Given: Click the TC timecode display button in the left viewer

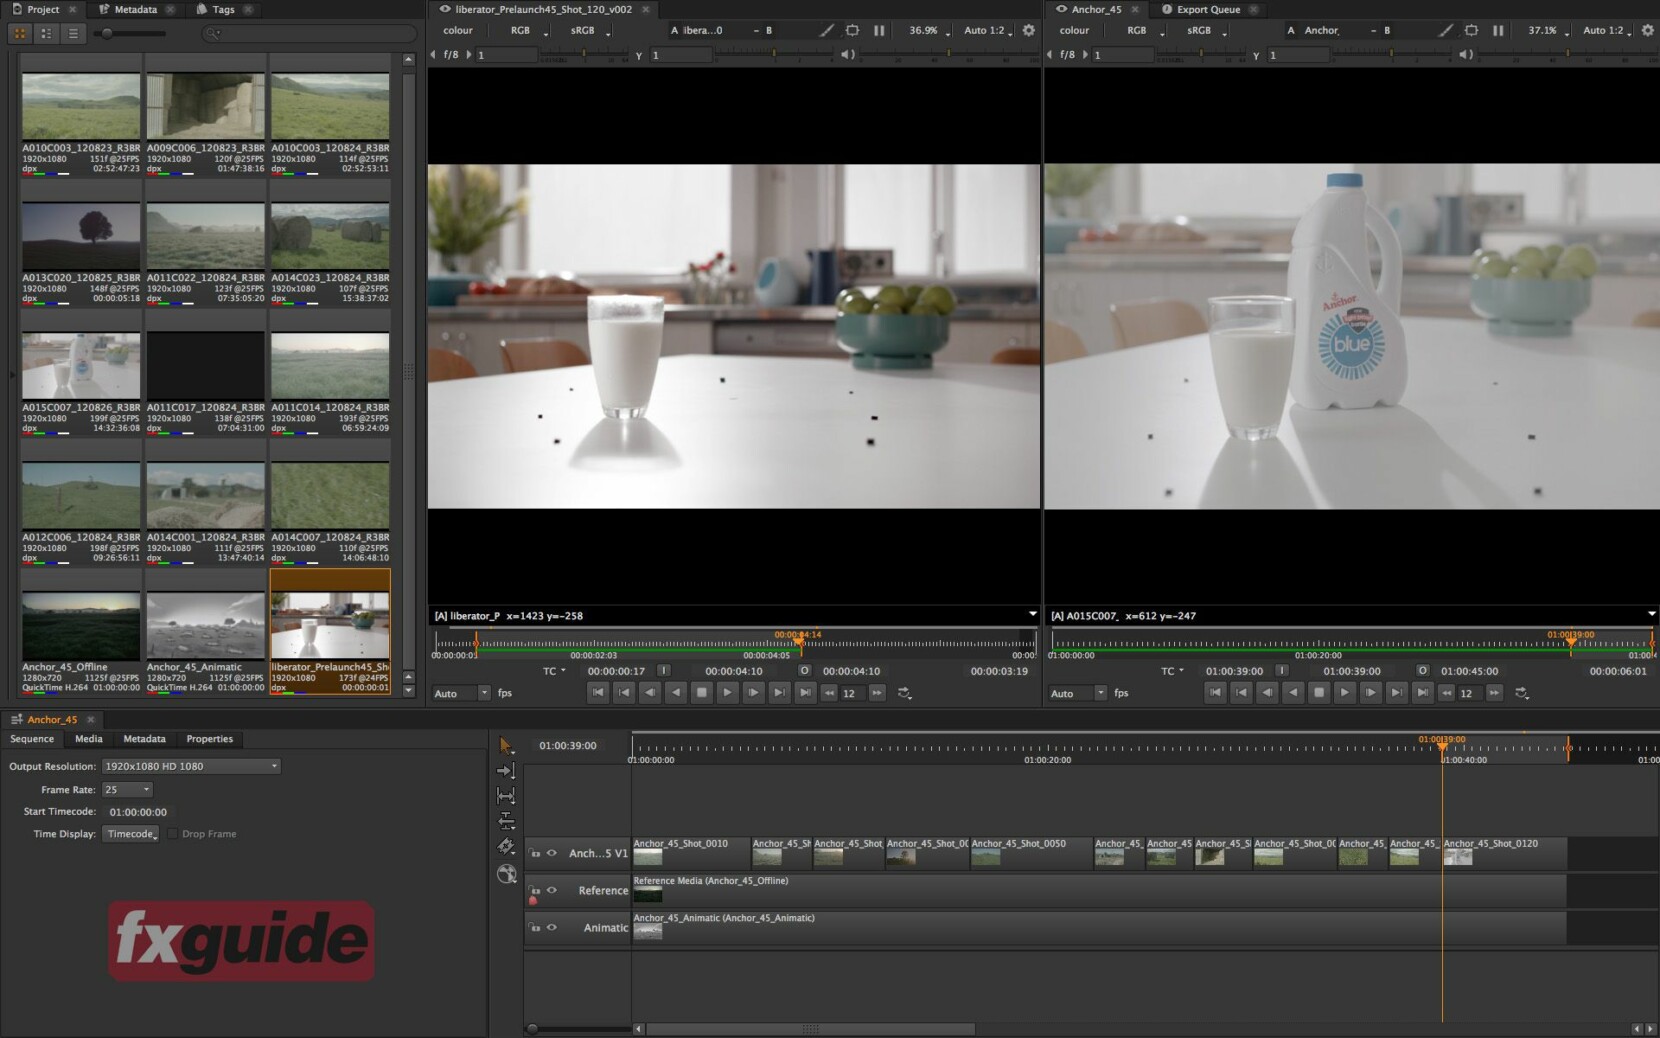Looking at the screenshot, I should [553, 671].
